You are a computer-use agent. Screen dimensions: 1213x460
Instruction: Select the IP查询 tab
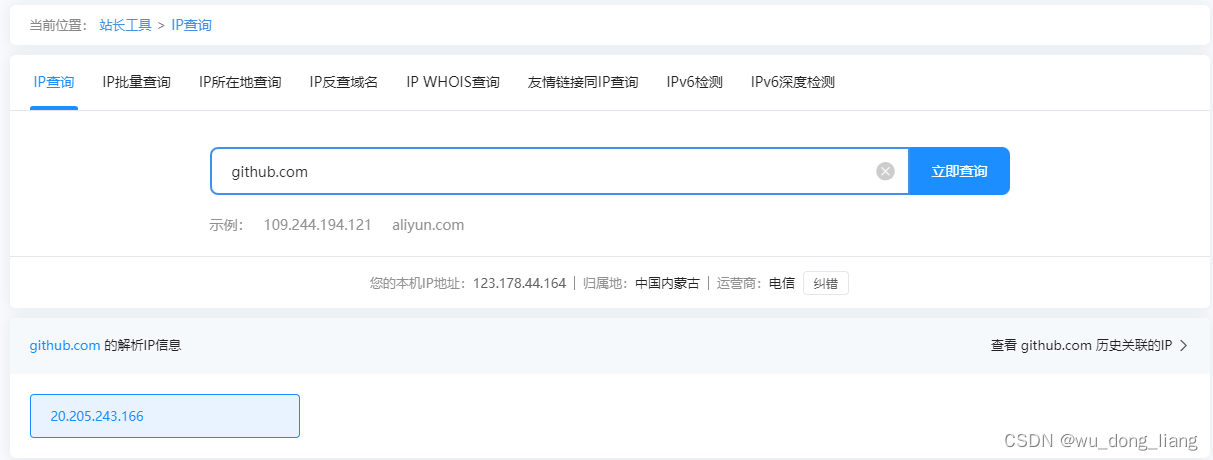[x=54, y=82]
